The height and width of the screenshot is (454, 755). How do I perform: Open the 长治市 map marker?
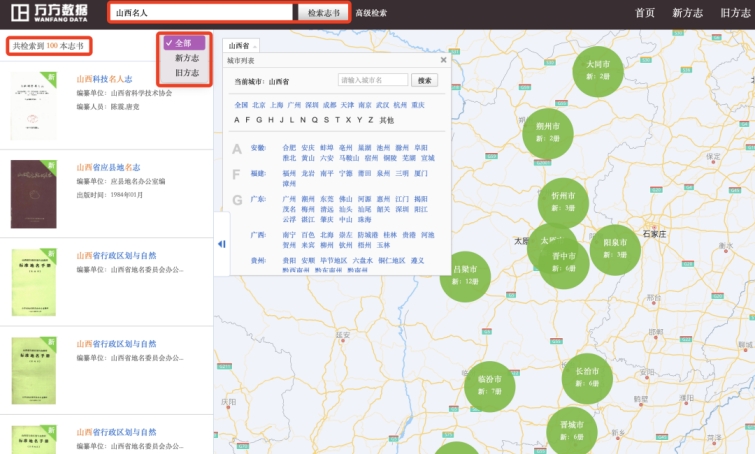587,377
